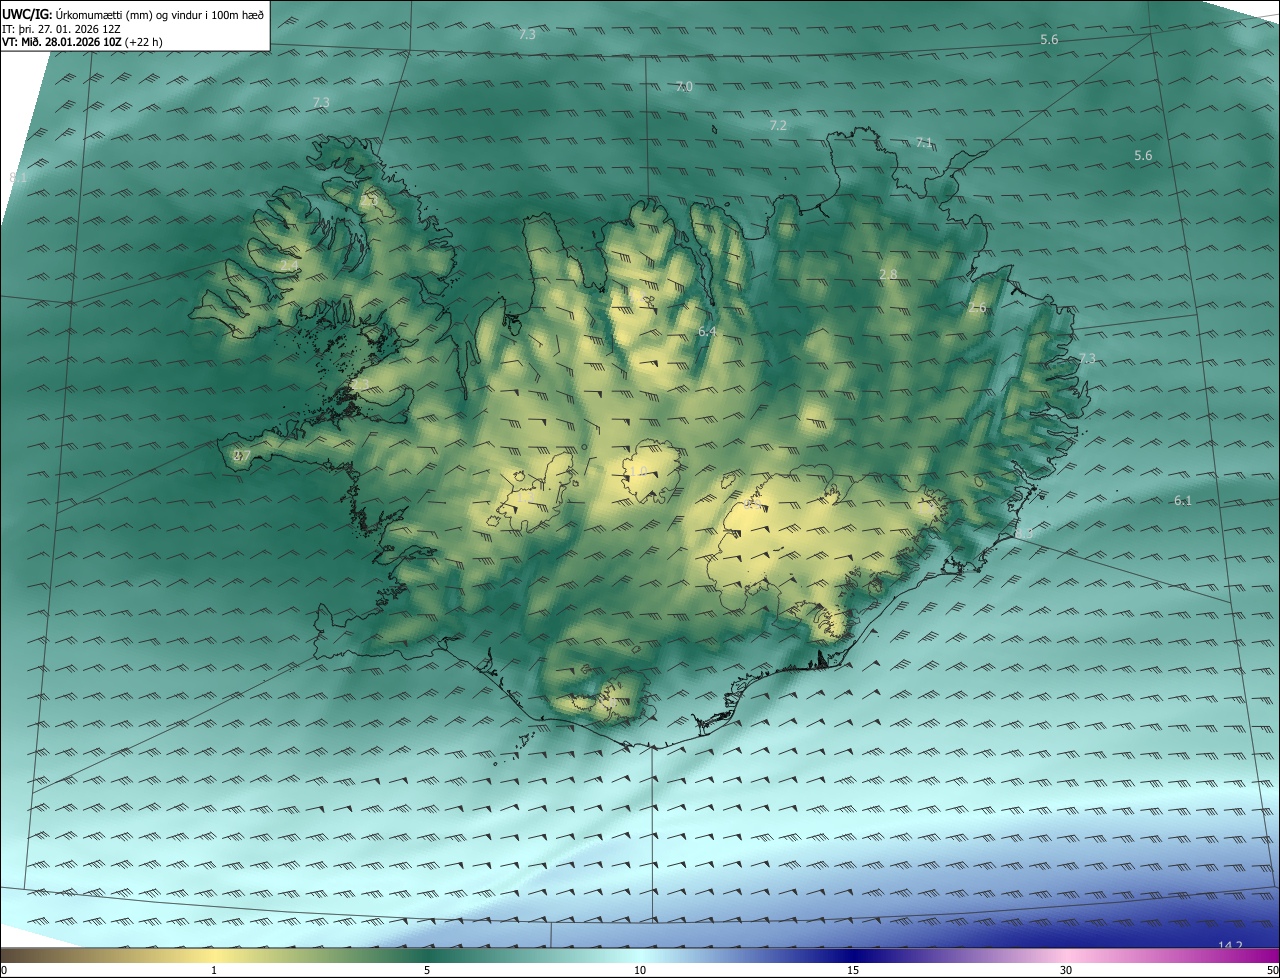Click the 30 tick label on the color scale
Image resolution: width=1280 pixels, height=978 pixels.
1066,970
